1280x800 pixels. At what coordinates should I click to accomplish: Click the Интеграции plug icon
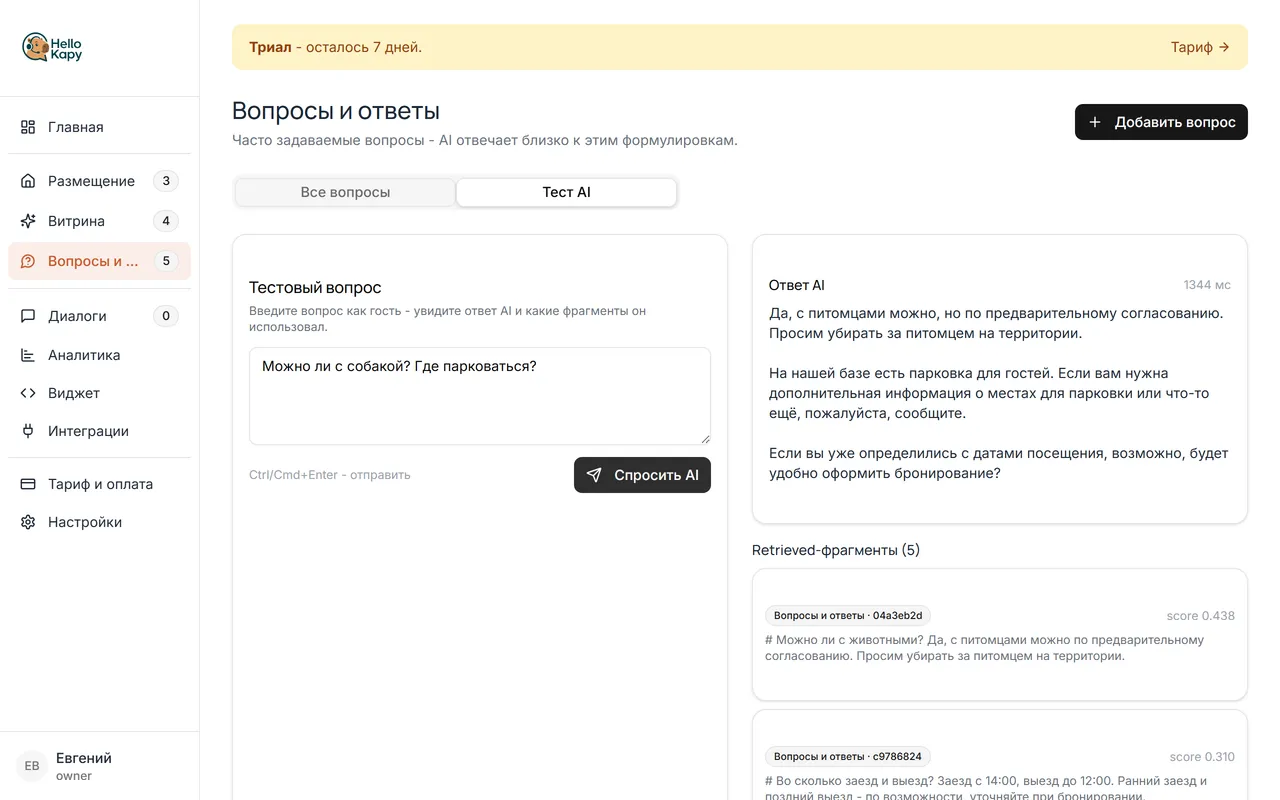(28, 431)
